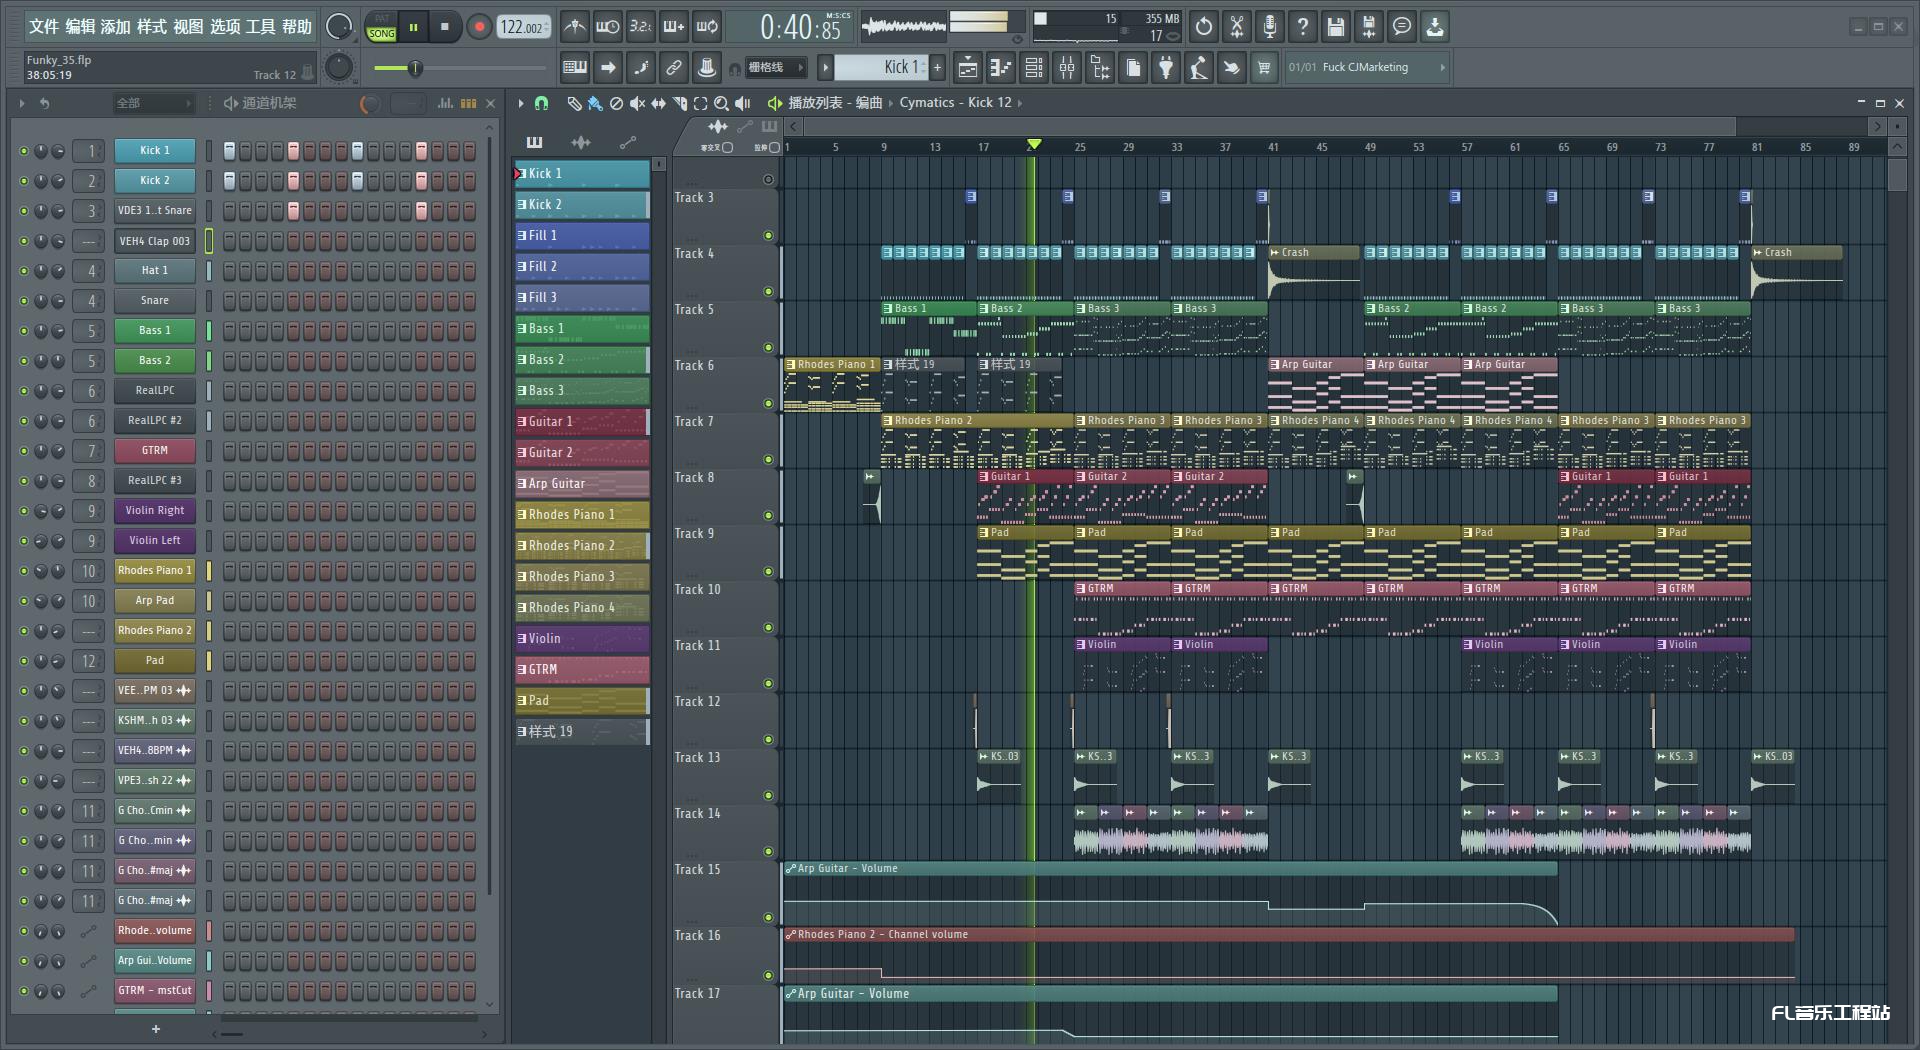Open the playlist options menu arrow

[x=521, y=103]
